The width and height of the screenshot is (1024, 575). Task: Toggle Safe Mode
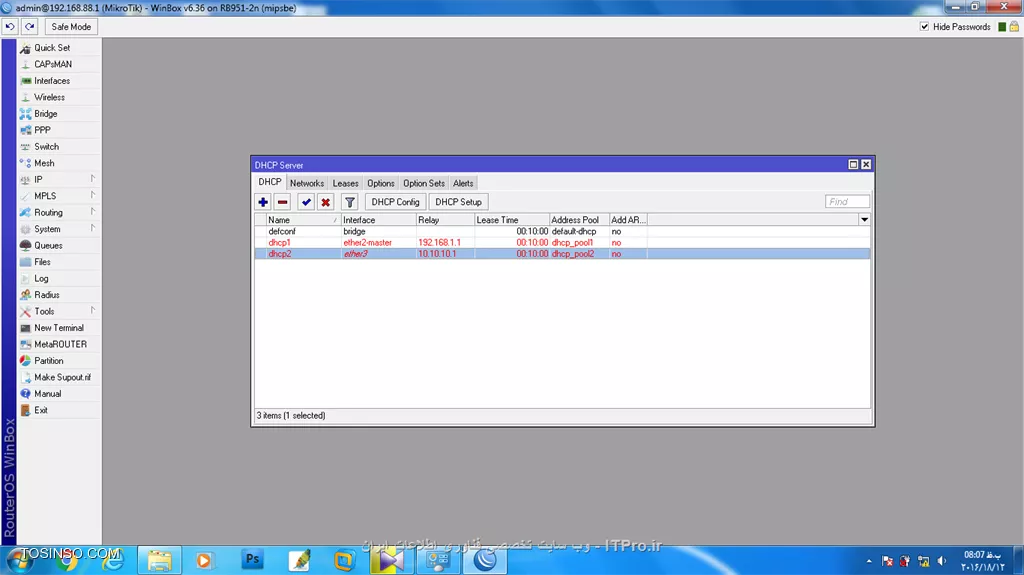[x=71, y=27]
